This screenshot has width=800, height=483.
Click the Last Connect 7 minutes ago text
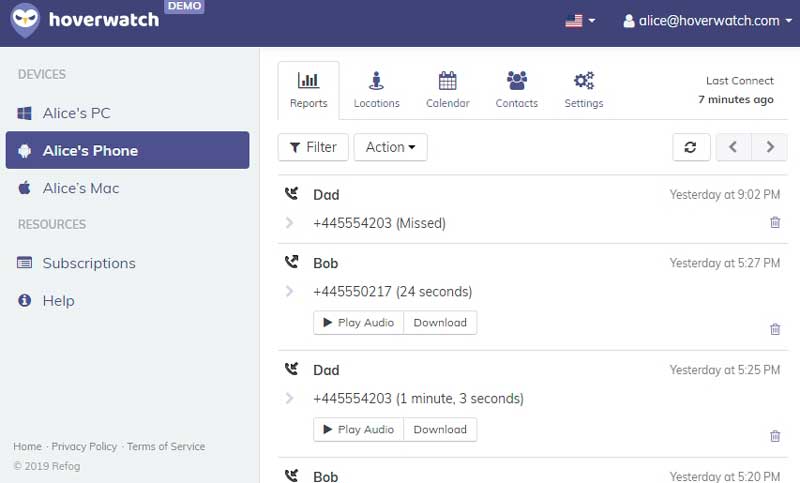[x=736, y=90]
